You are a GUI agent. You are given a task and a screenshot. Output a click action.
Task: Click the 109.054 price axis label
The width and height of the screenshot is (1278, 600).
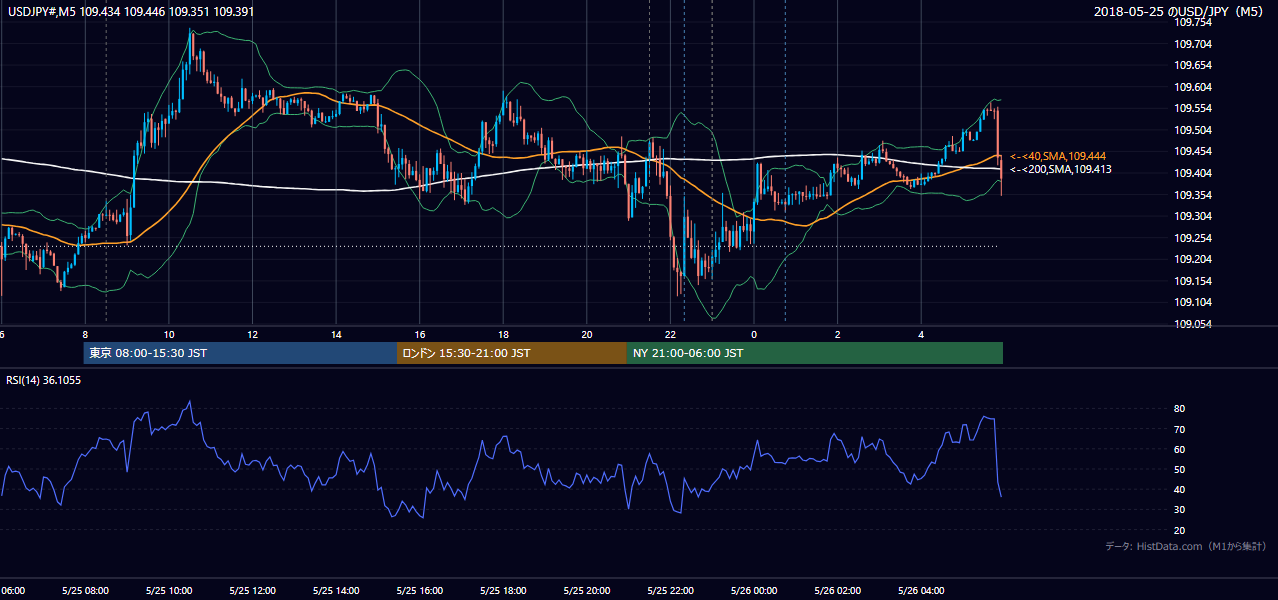coord(1193,324)
